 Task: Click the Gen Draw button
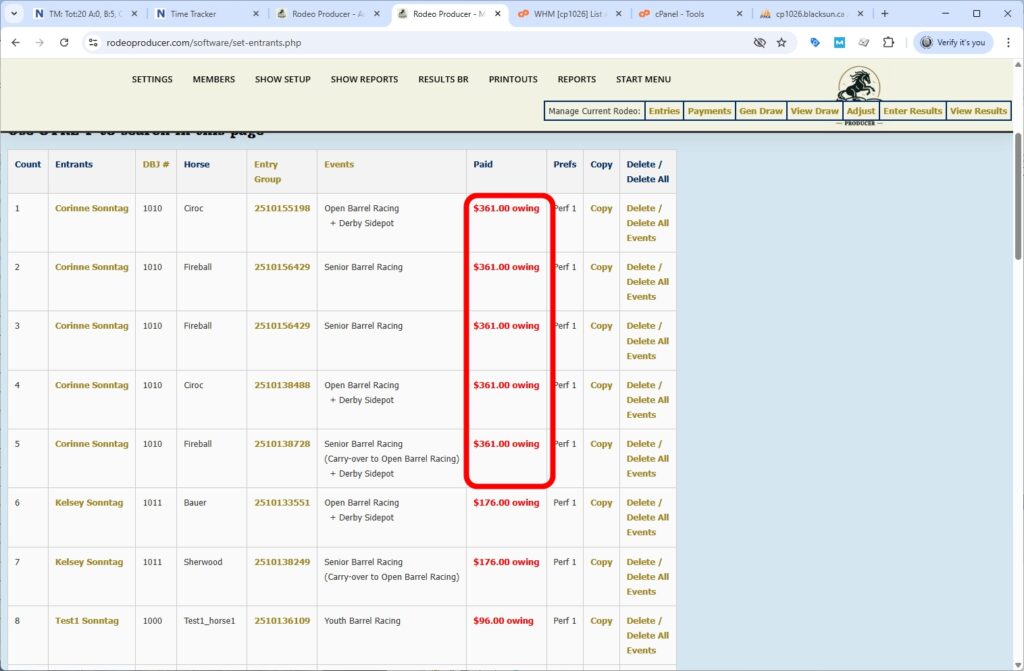[761, 111]
